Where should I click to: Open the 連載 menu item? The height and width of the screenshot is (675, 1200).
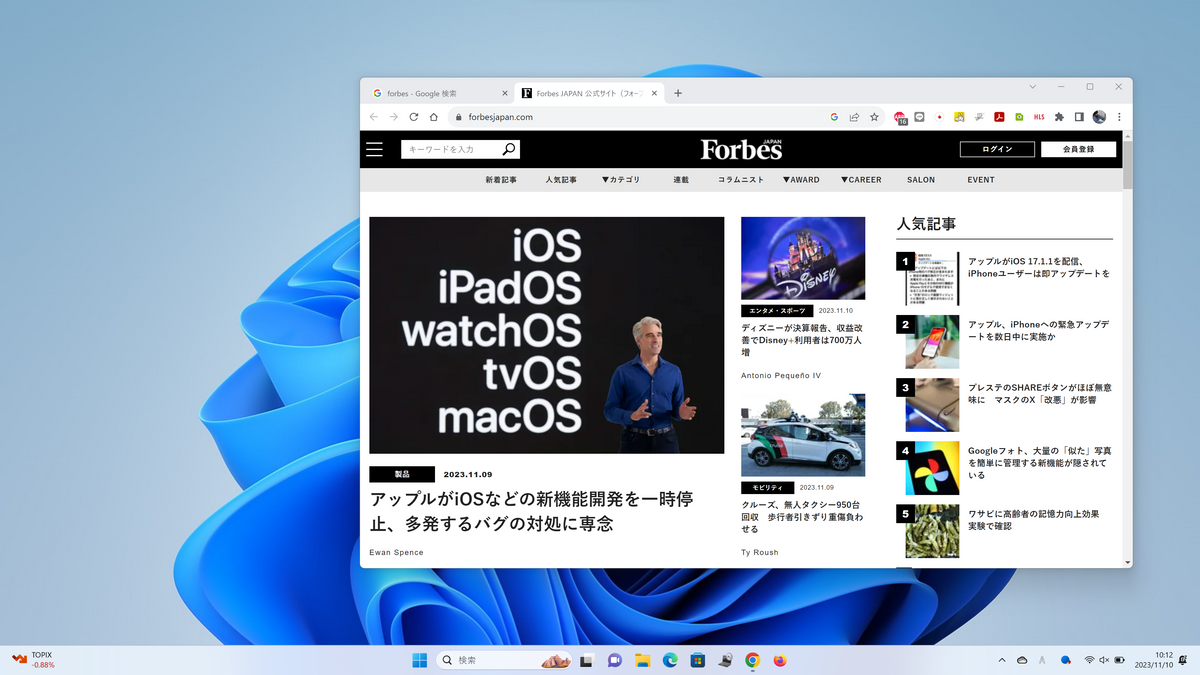tap(681, 180)
